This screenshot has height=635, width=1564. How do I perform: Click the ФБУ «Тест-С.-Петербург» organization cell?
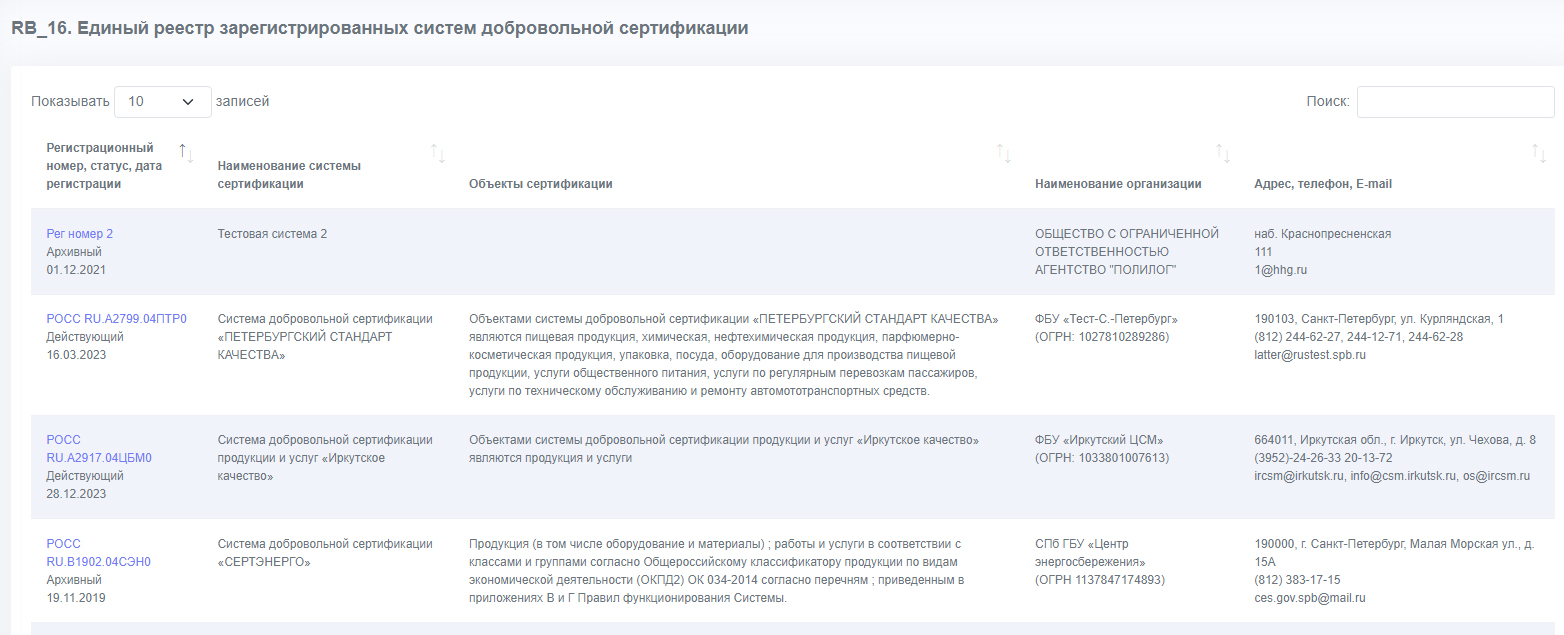click(1107, 328)
